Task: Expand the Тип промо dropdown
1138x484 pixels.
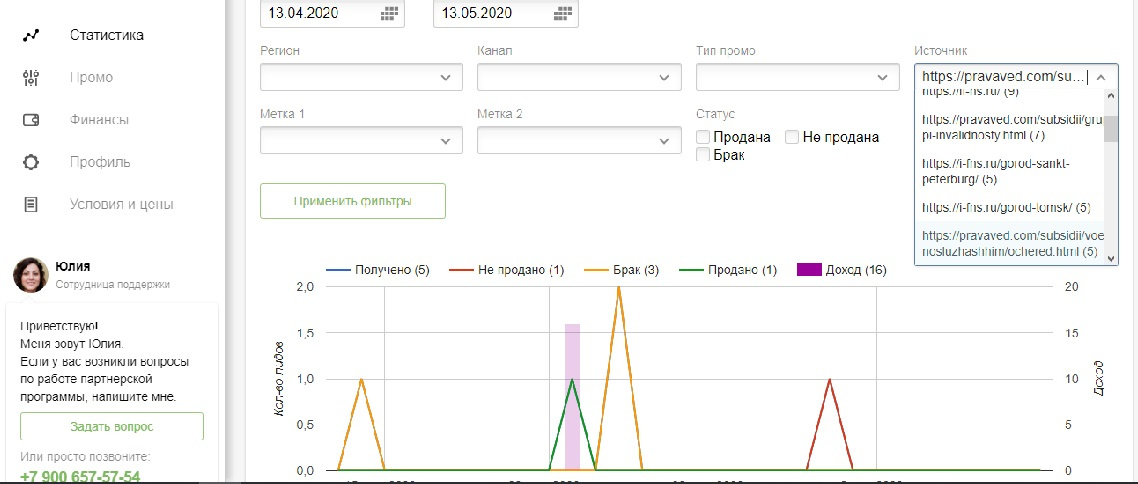Action: coord(798,77)
